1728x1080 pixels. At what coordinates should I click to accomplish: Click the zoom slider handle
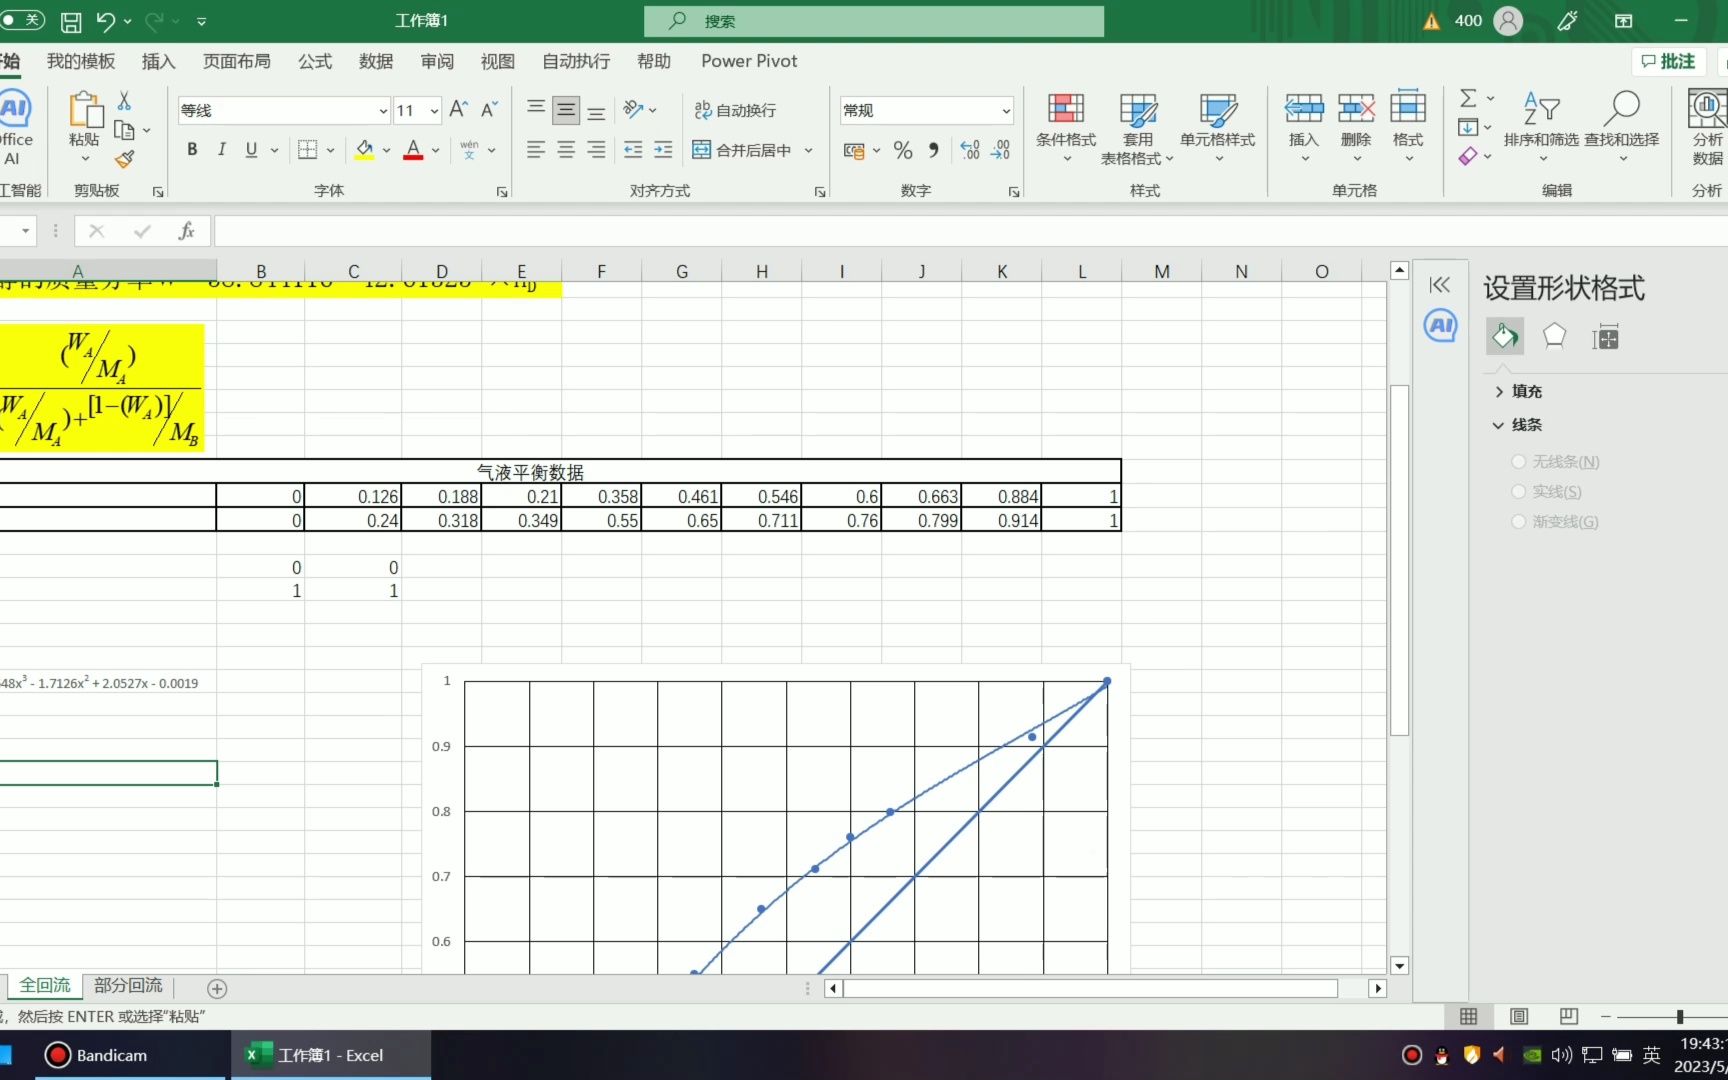(1680, 1017)
